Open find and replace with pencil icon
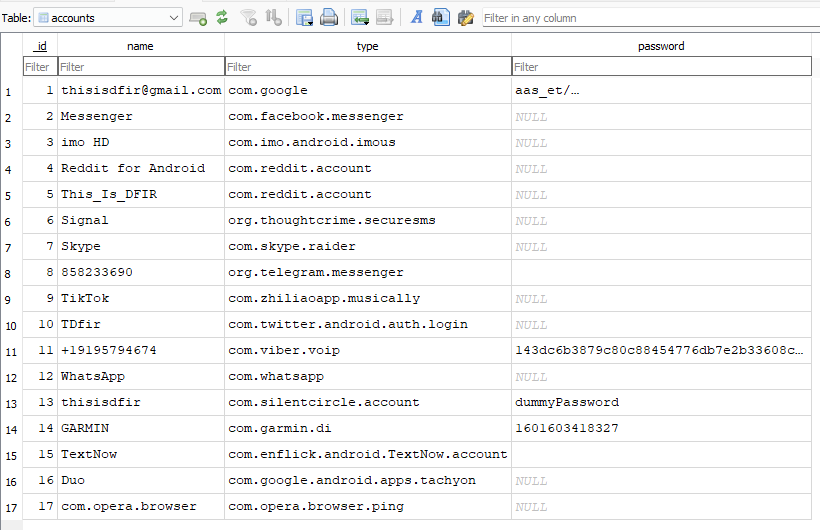 point(465,18)
